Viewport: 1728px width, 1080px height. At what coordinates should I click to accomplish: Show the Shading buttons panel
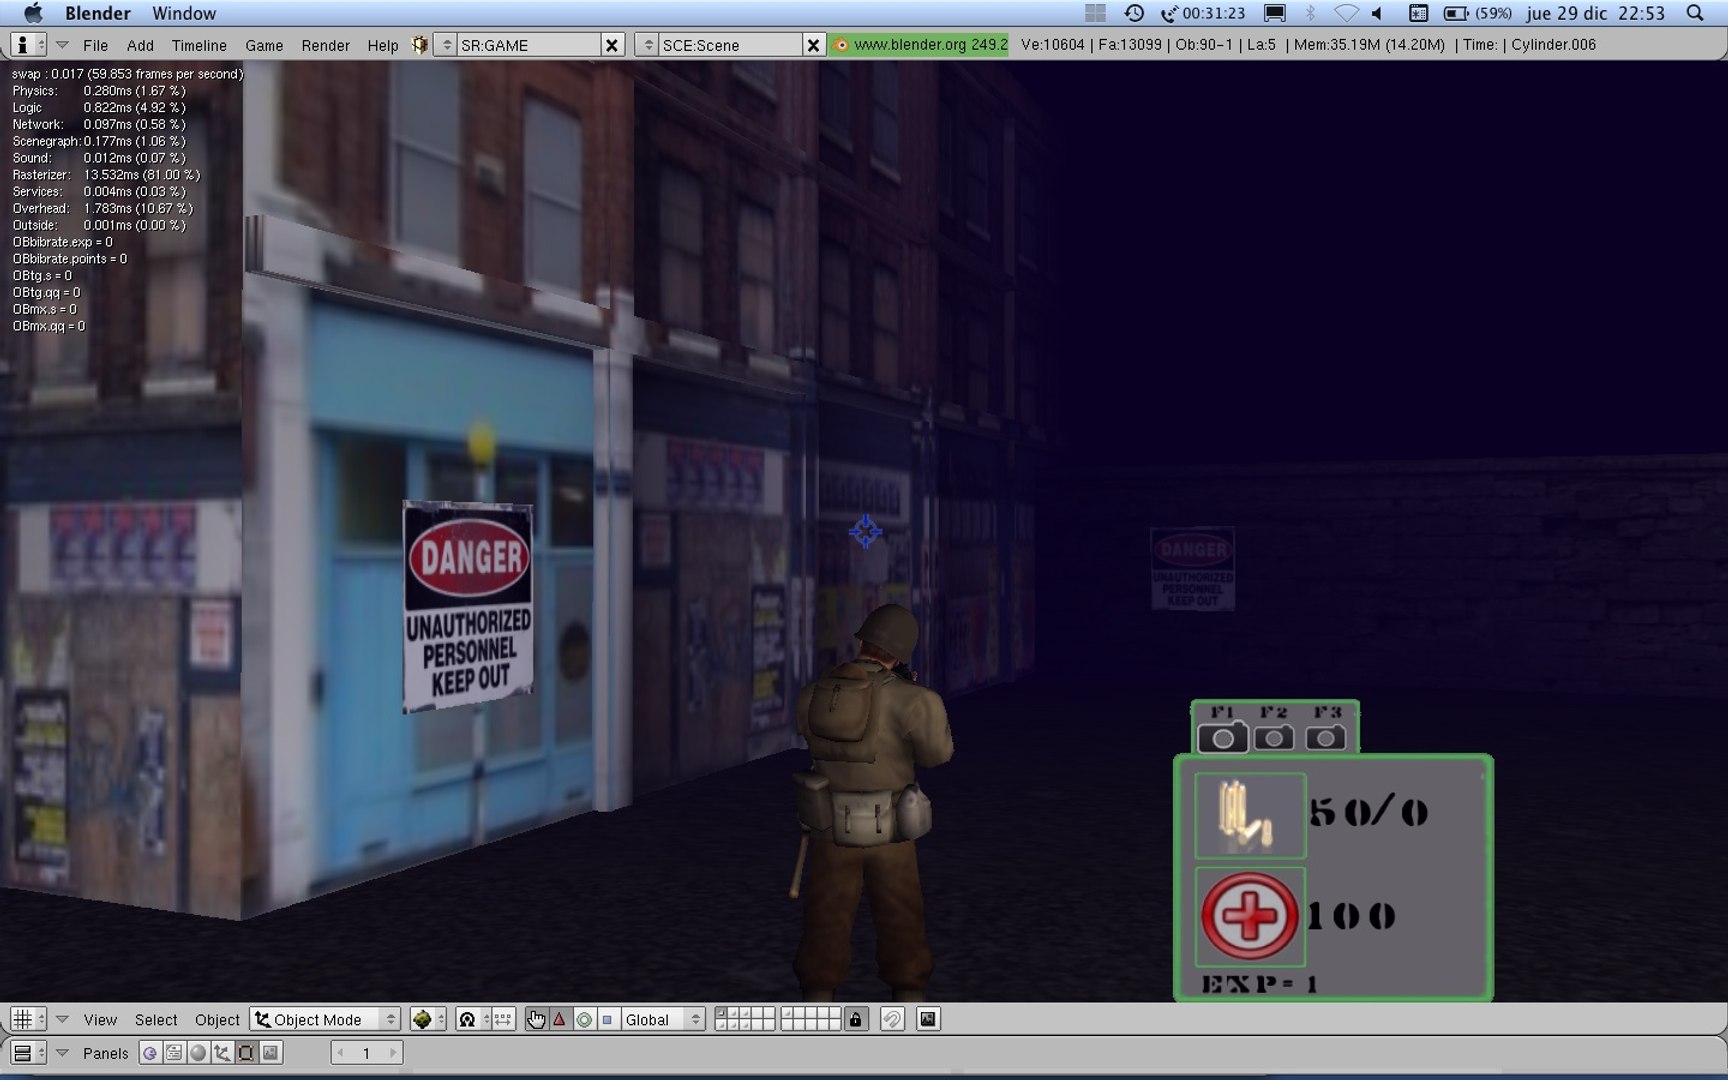(x=198, y=1053)
